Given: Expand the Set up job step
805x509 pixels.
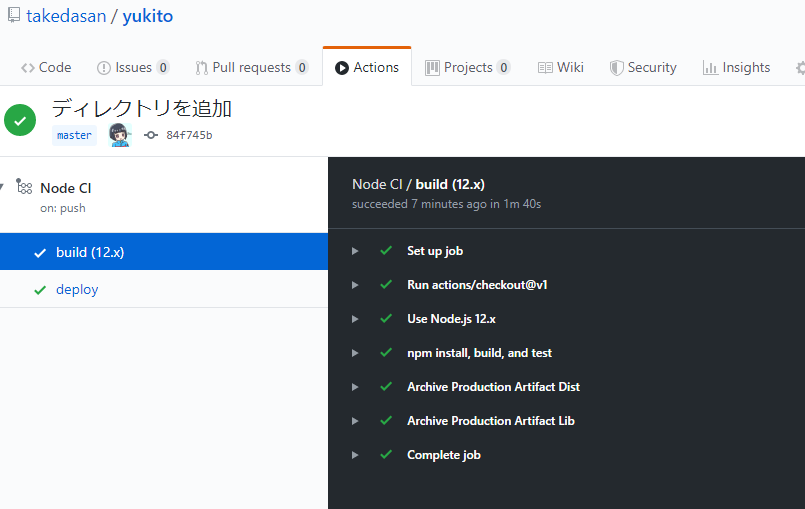Looking at the screenshot, I should coord(355,251).
